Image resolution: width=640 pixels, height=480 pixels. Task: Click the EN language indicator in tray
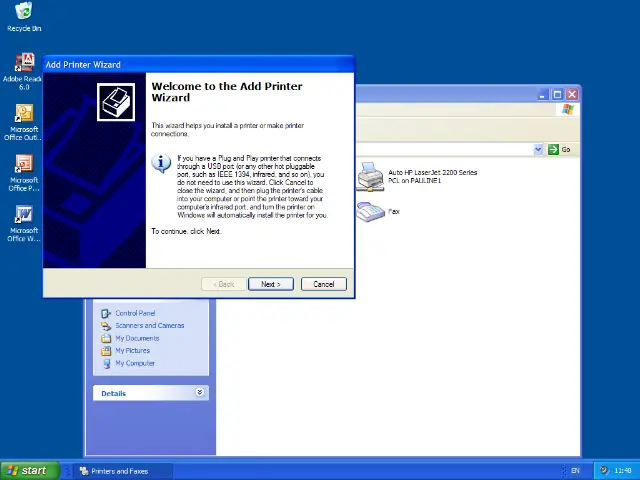pyautogui.click(x=575, y=471)
